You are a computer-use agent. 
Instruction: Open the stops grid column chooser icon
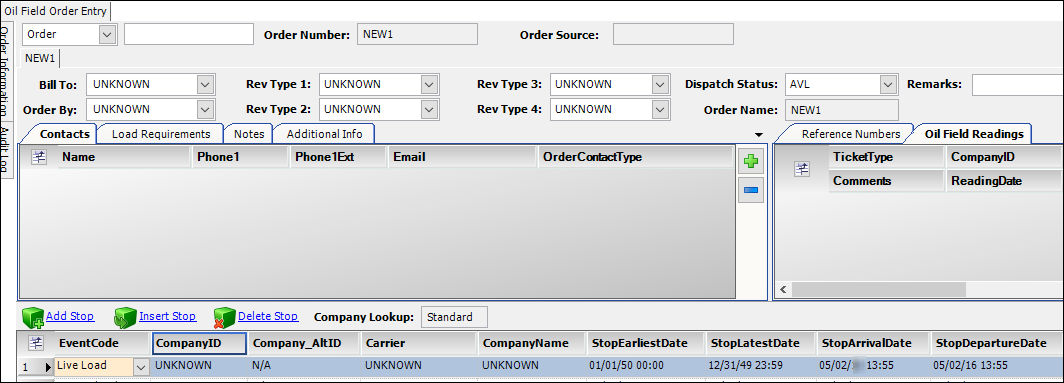pyautogui.click(x=35, y=343)
